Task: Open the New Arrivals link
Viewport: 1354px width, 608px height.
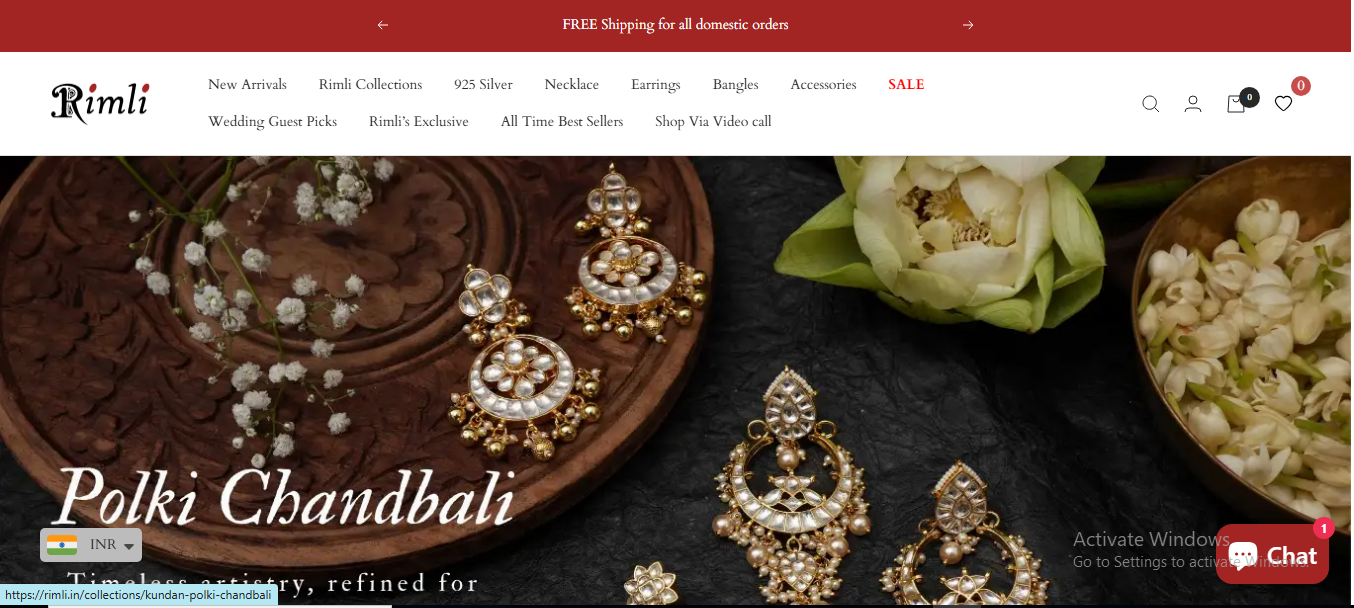Action: point(247,85)
